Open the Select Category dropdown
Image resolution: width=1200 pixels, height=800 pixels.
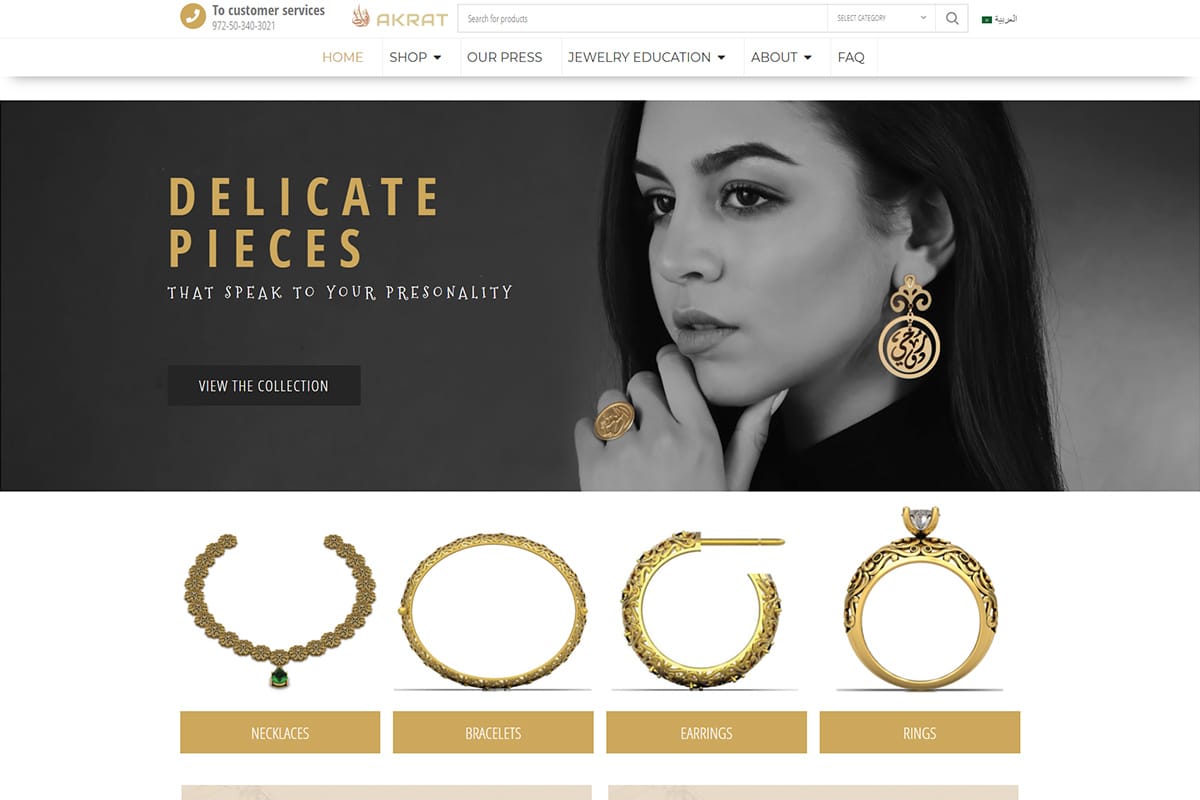click(881, 18)
